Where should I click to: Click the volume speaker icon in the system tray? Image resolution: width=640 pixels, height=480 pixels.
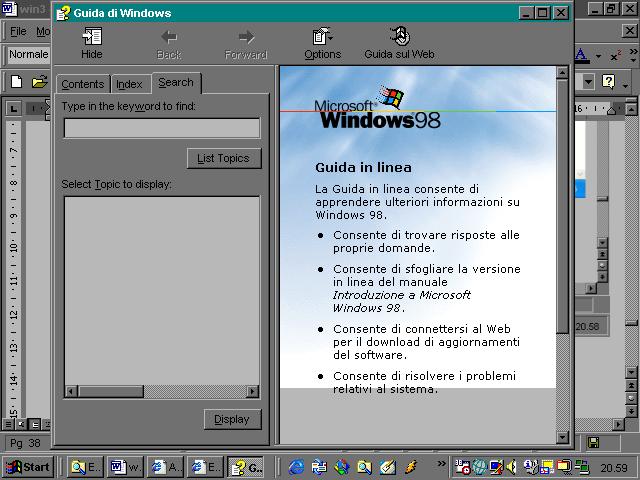tap(511, 467)
